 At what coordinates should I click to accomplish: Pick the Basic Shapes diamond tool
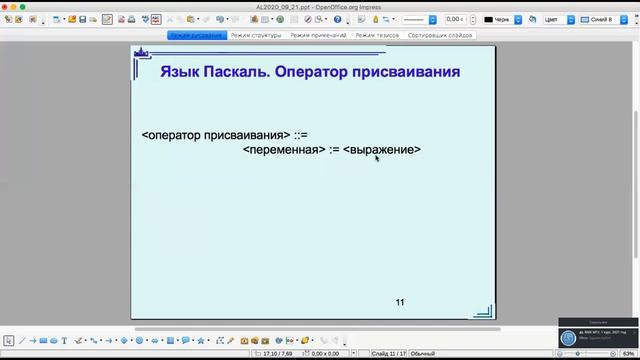124,340
